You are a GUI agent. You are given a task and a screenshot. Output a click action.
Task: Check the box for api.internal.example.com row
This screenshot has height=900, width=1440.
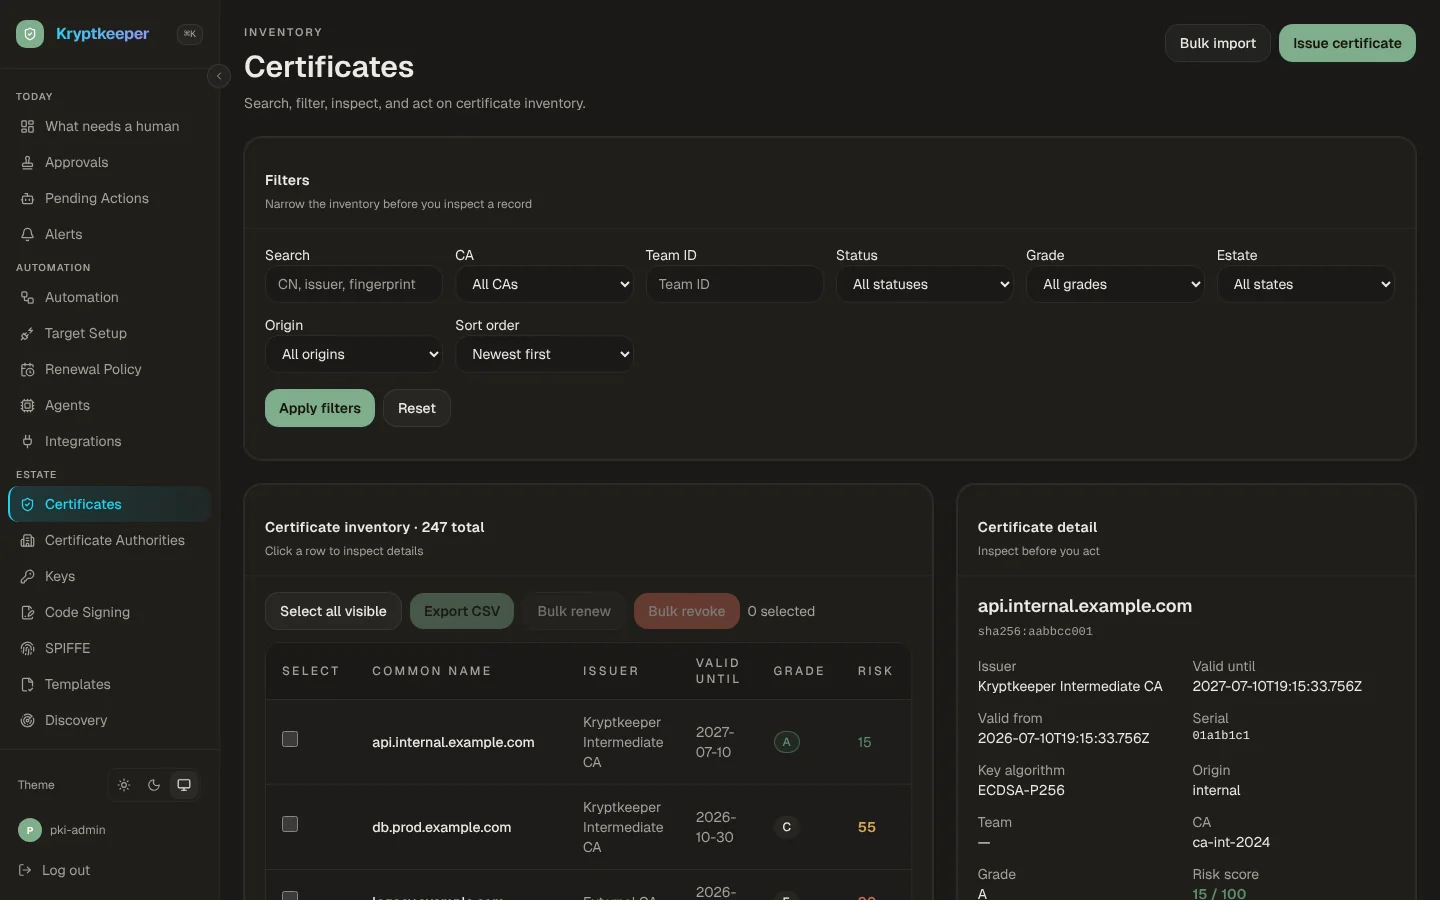(290, 739)
